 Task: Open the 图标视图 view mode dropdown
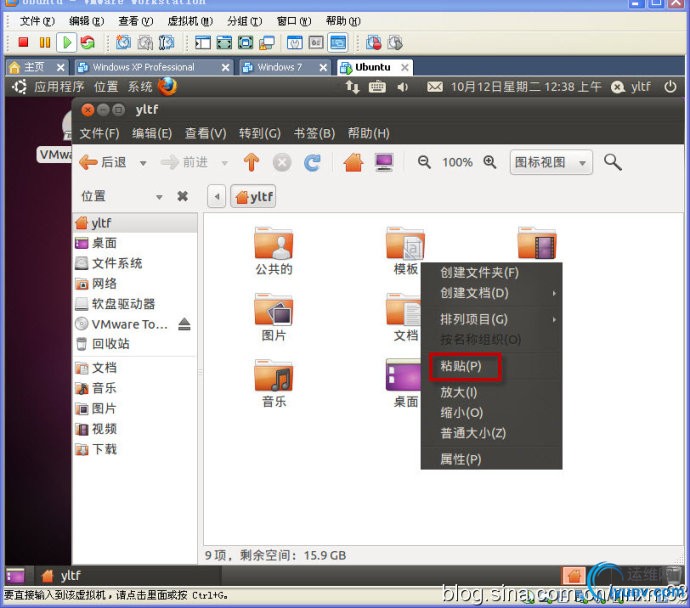(551, 162)
